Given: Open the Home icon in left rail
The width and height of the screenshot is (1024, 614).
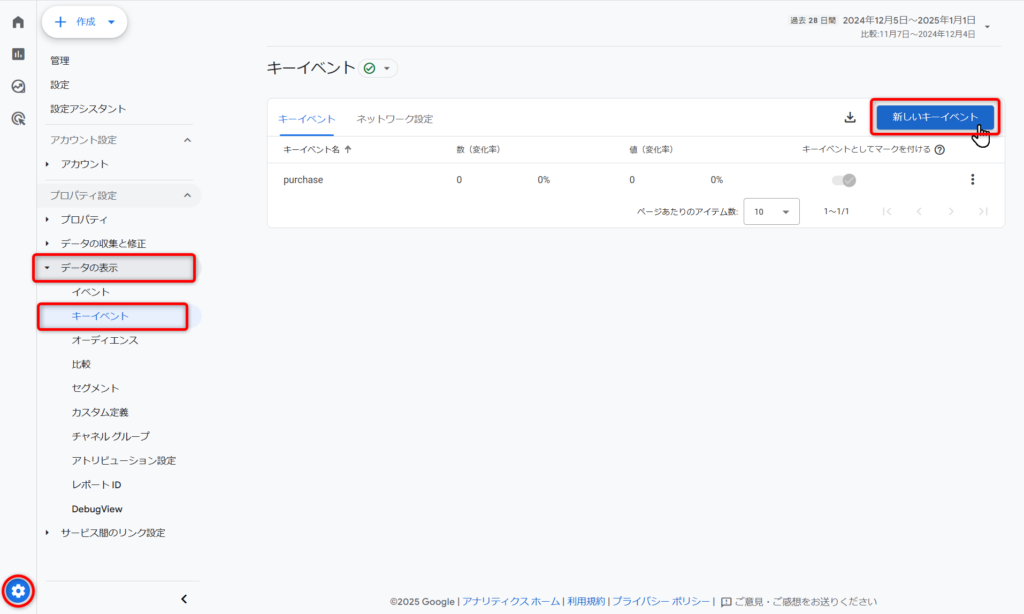Looking at the screenshot, I should click(18, 22).
